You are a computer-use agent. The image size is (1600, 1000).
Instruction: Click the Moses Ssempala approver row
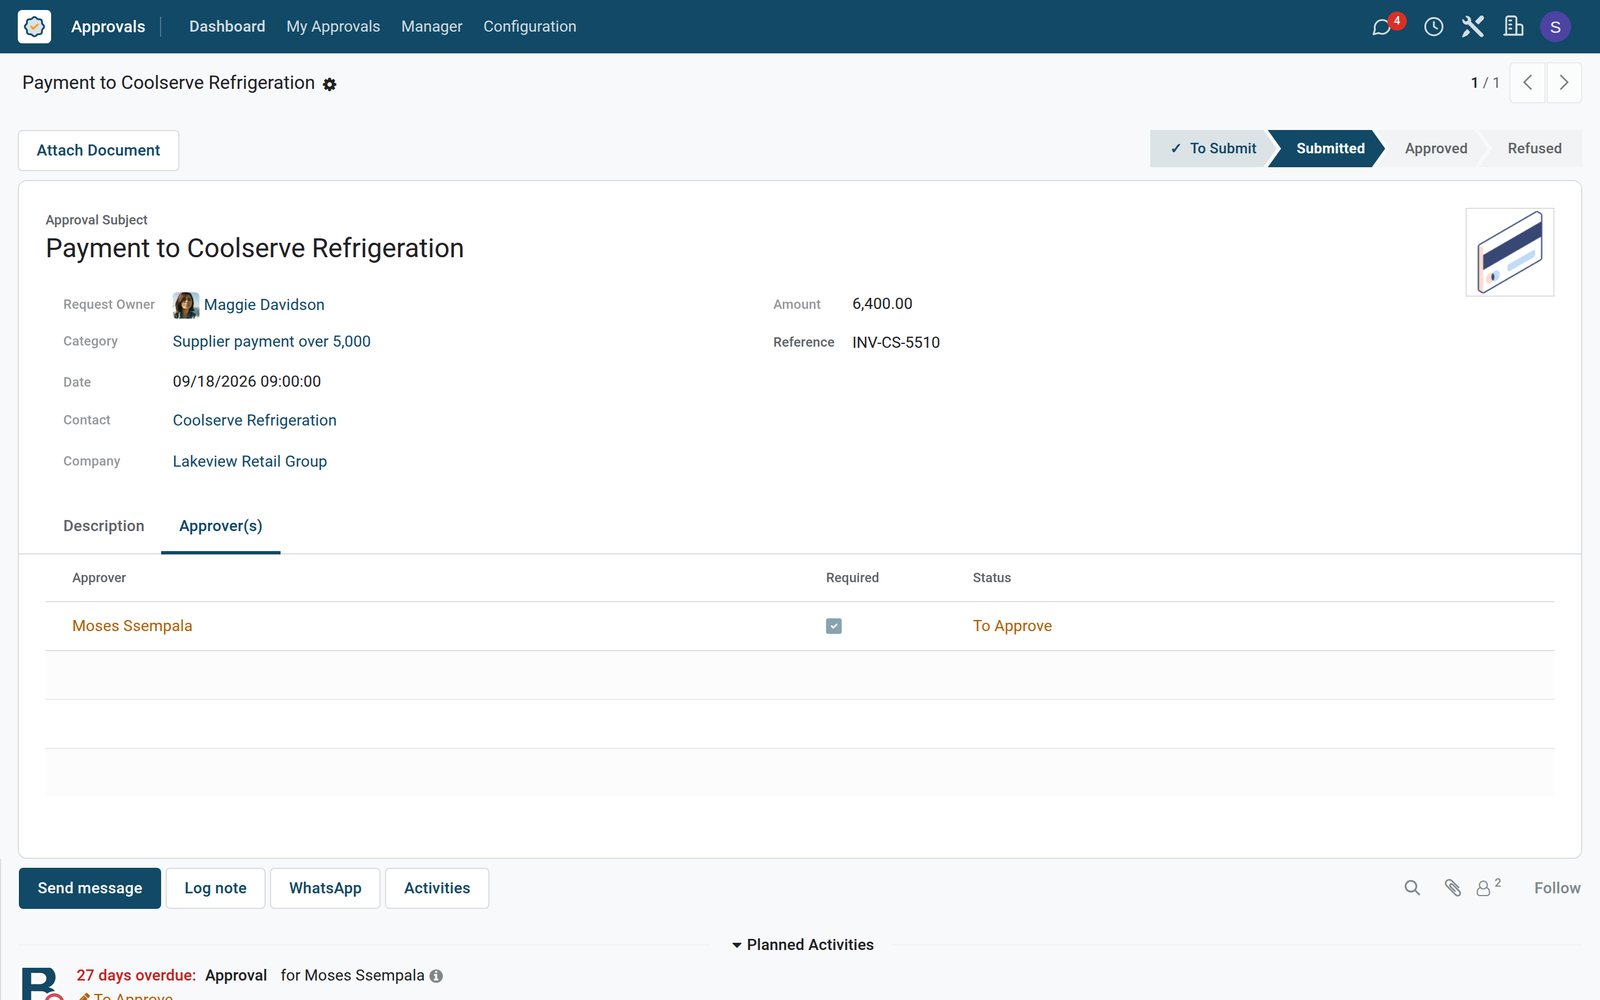[x=800, y=626]
